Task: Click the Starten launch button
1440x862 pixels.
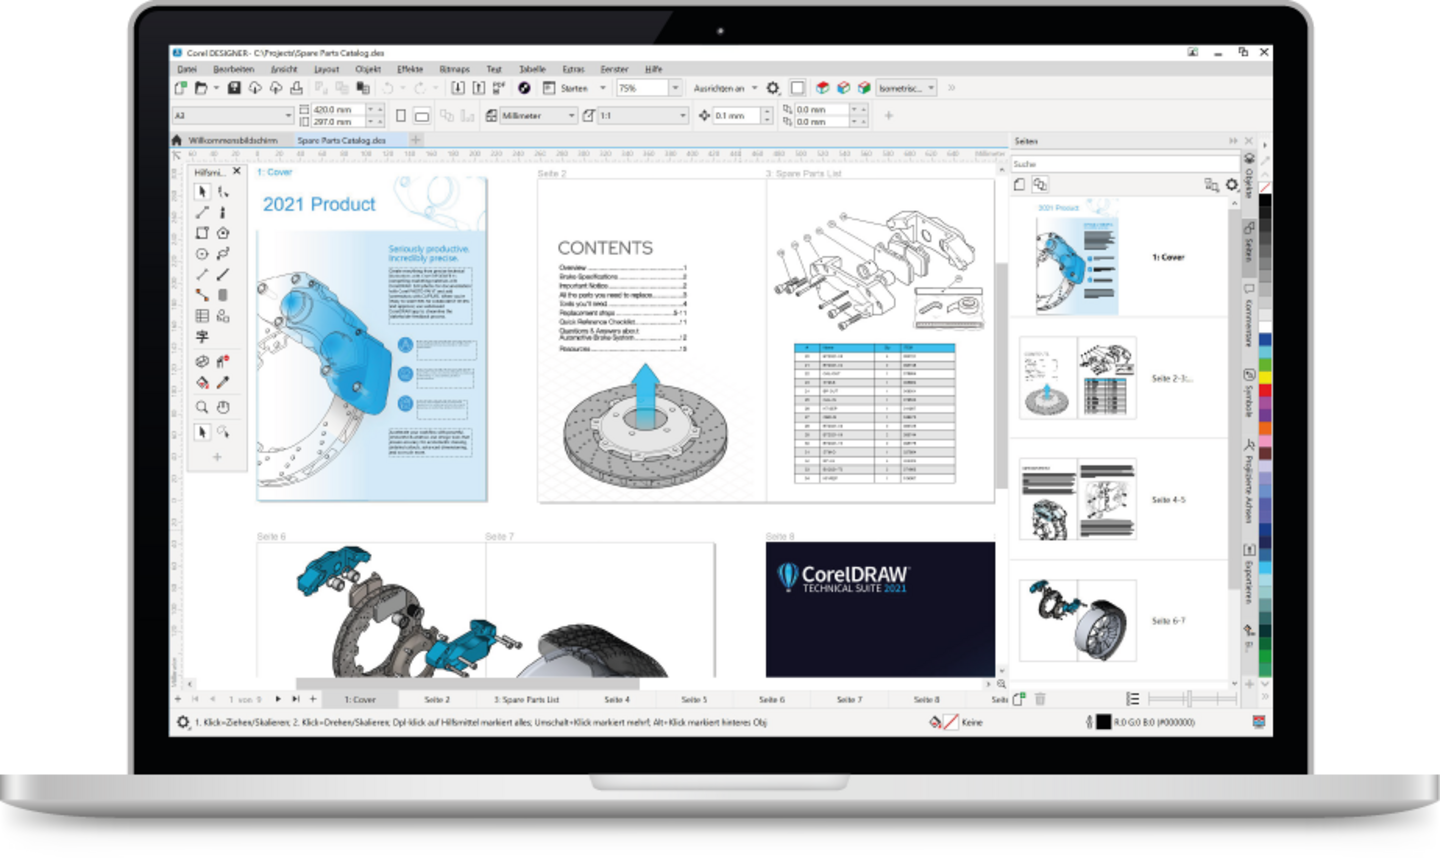Action: point(573,88)
